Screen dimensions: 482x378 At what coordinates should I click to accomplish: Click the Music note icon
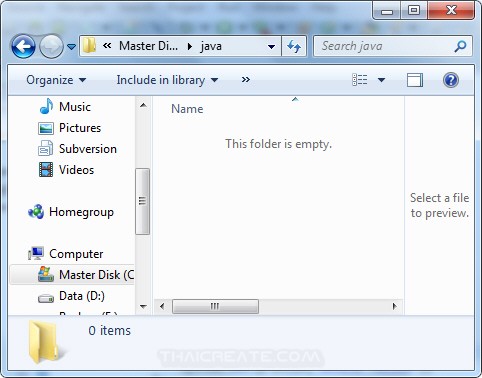pyautogui.click(x=46, y=106)
